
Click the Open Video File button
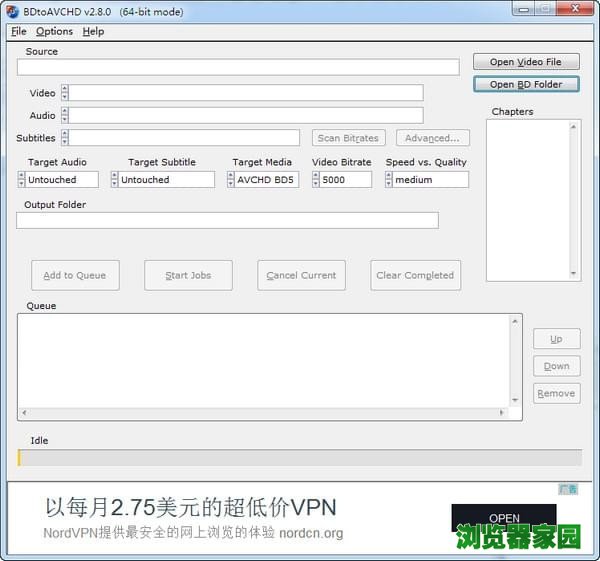coord(526,62)
